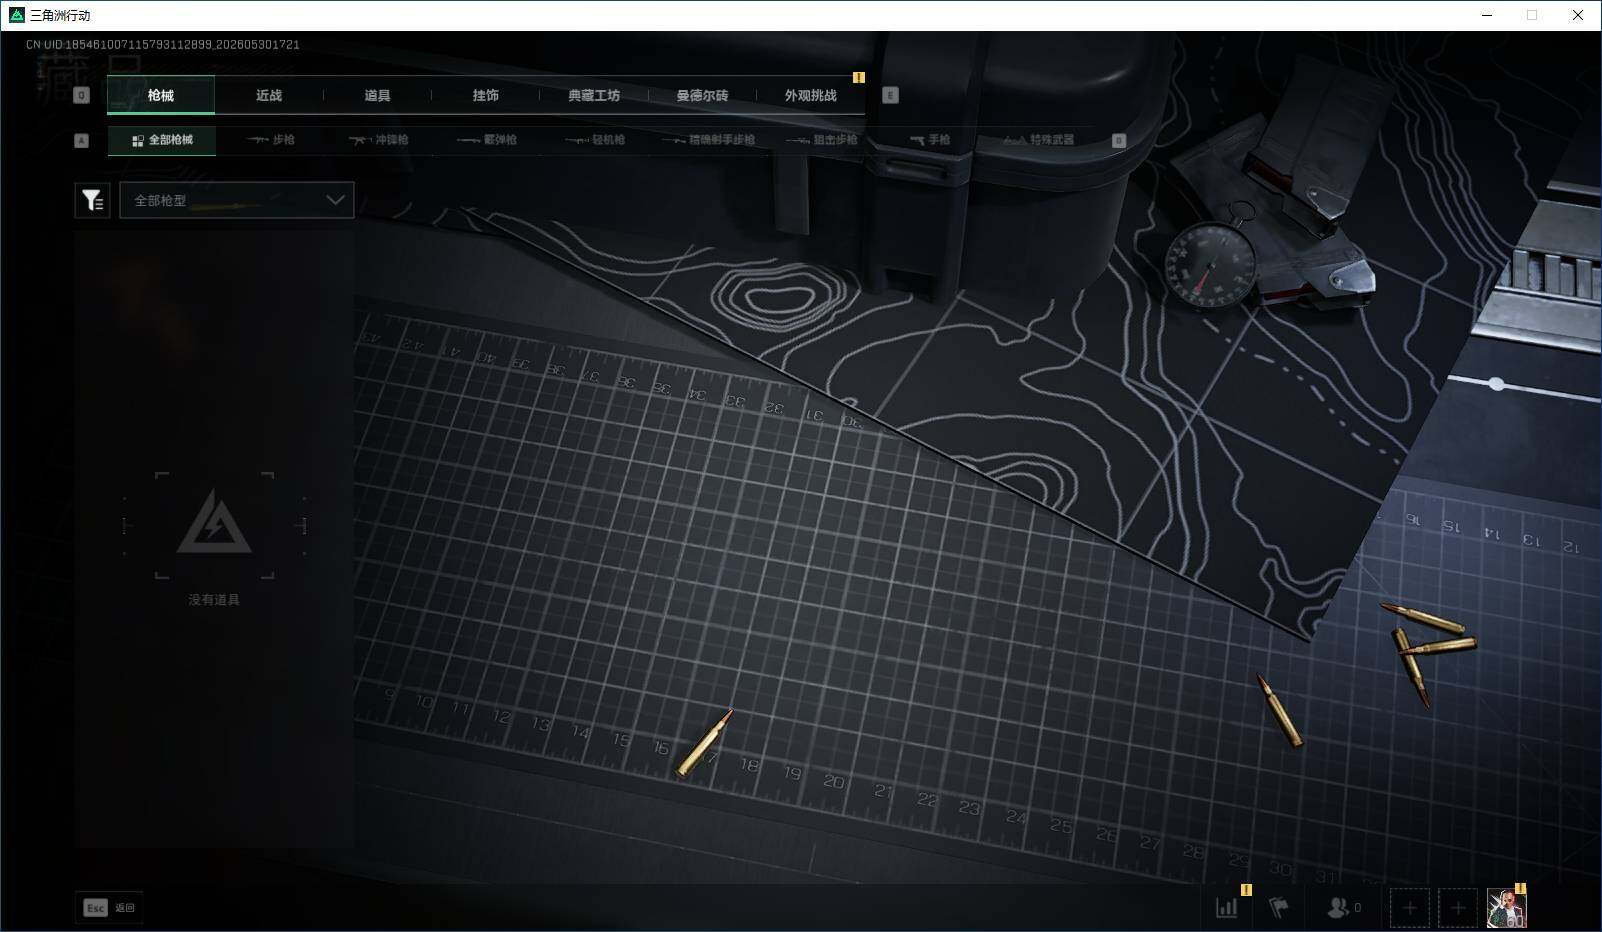1602x932 pixels.
Task: Select the 挂饰 tab
Action: pyautogui.click(x=485, y=95)
